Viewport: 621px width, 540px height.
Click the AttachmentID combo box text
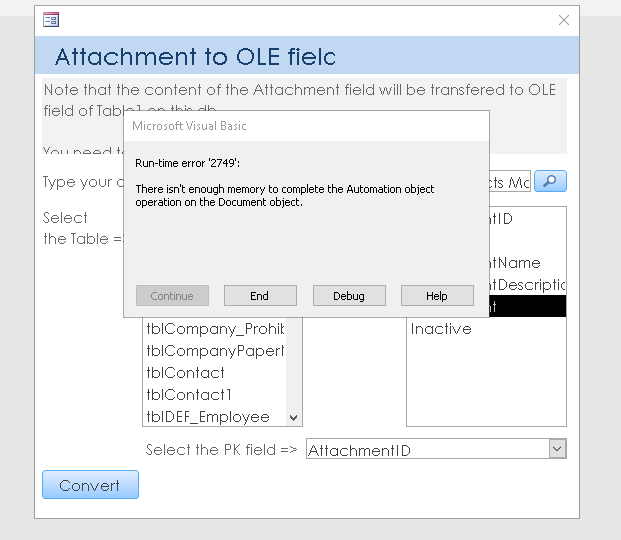[426, 450]
